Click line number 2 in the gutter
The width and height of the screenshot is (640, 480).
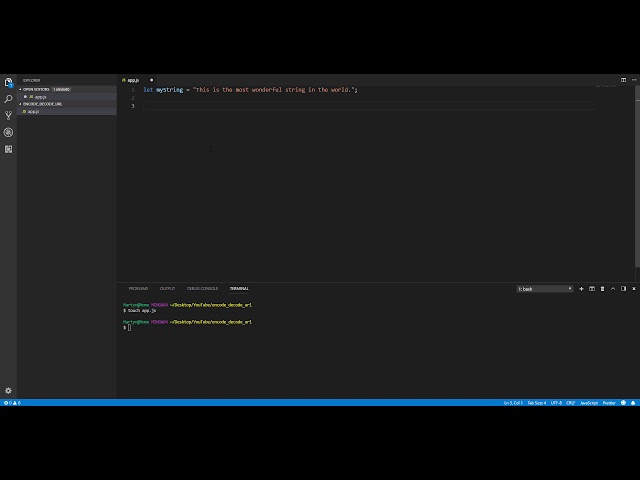click(x=133, y=98)
